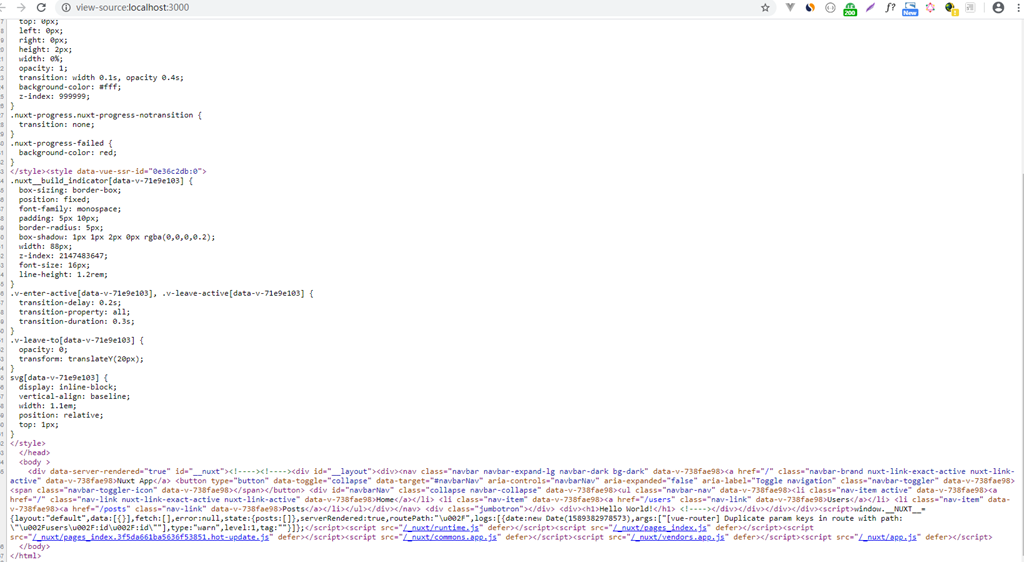Open the gray circle arrows extension
1024x562 pixels.
pyautogui.click(x=830, y=8)
